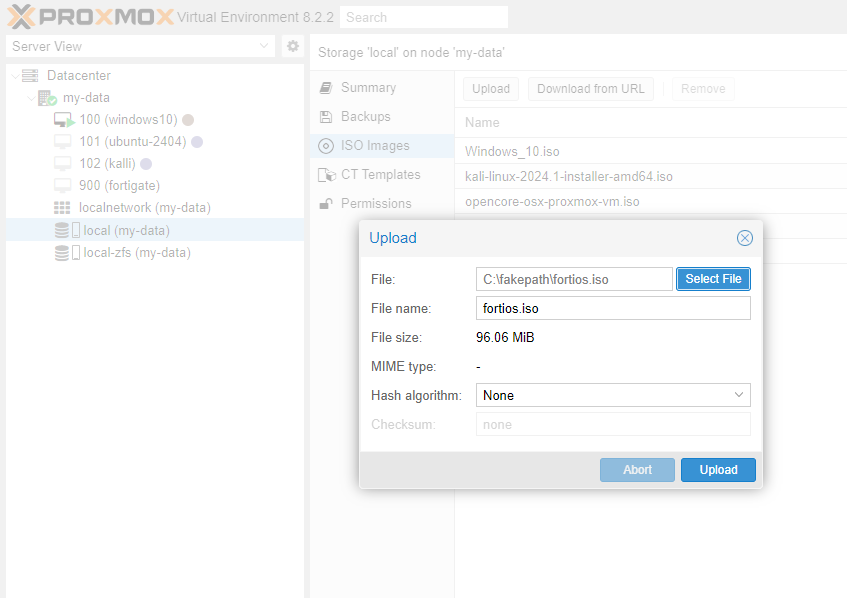Confirm with the dialog's Upload button

[718, 470]
